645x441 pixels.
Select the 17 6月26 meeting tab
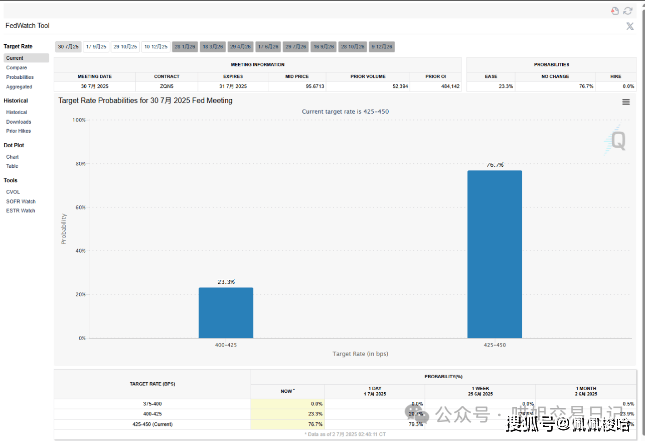coord(268,47)
